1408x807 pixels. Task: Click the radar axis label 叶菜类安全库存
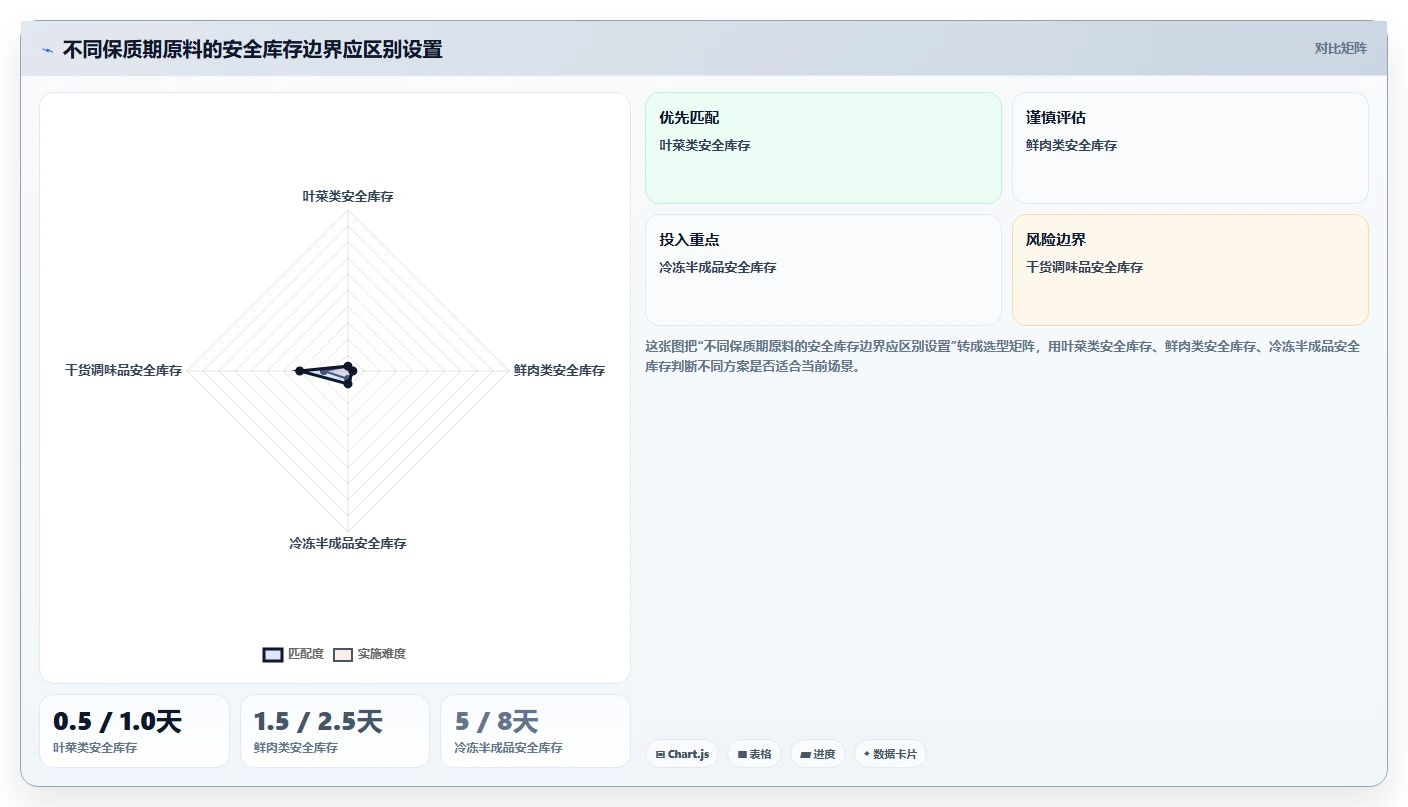[348, 196]
